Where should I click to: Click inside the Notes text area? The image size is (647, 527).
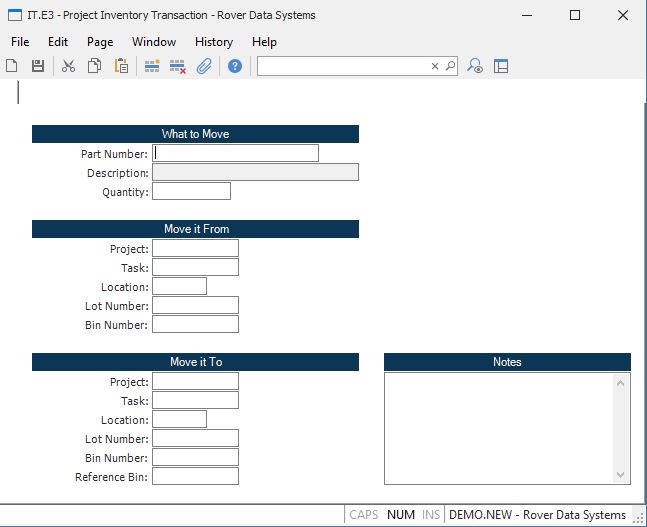click(498, 428)
